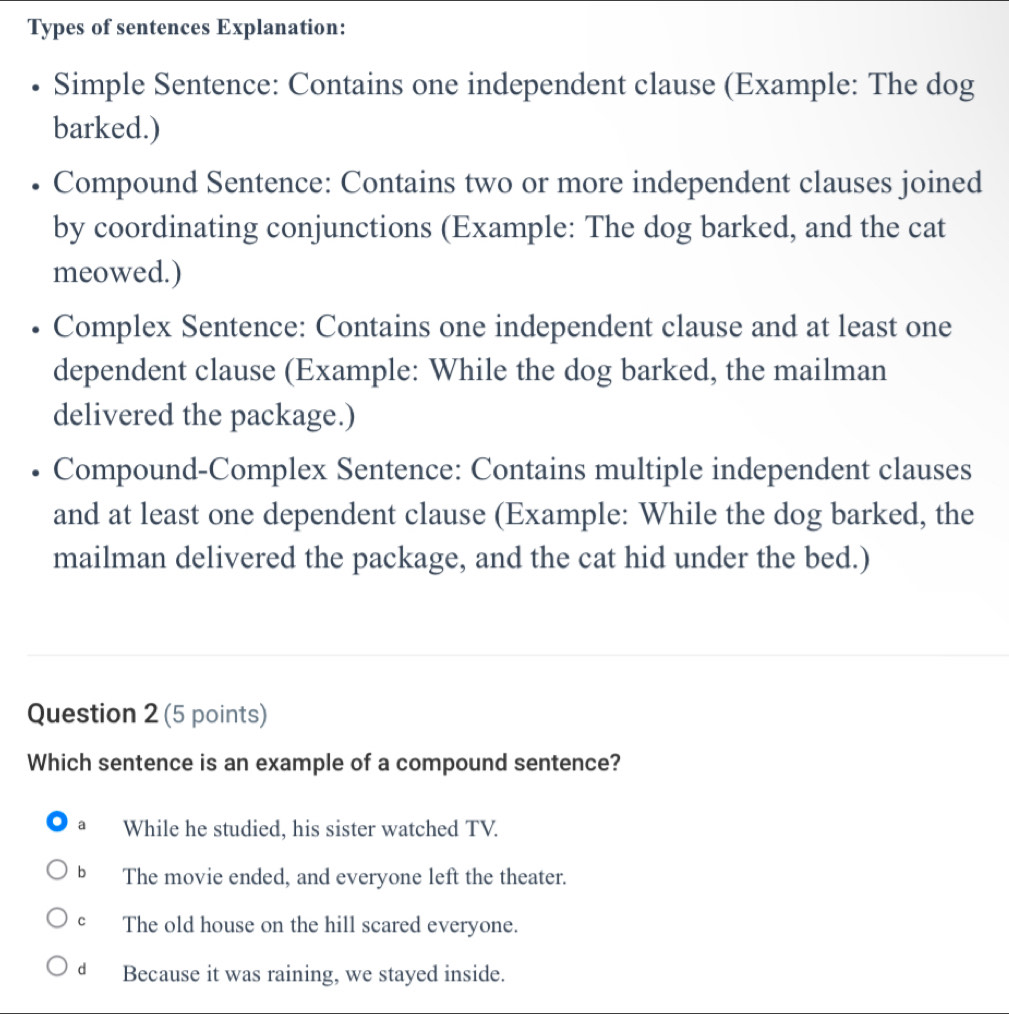Image resolution: width=1009 pixels, height=1014 pixels.
Task: Click the 'Which sentence is an example' question text
Action: click(x=325, y=763)
